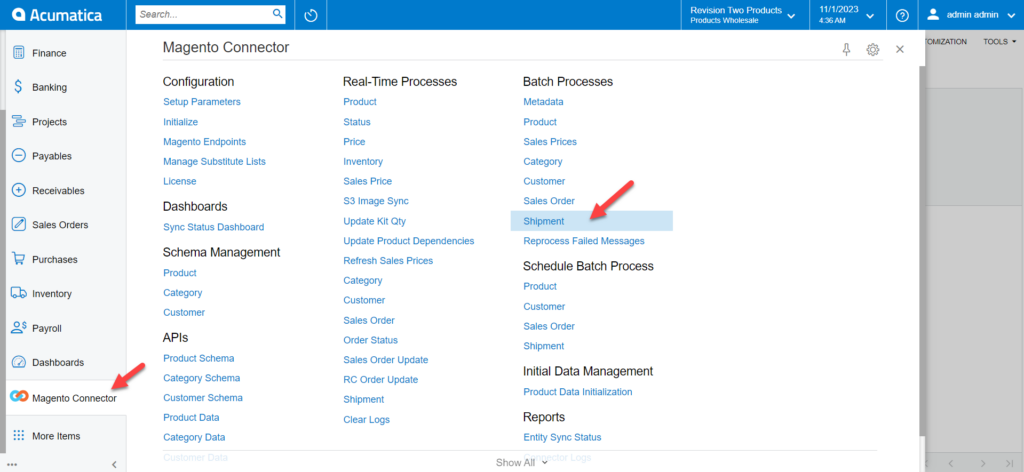
Task: Open the More Items grid icon
Action: (18, 435)
